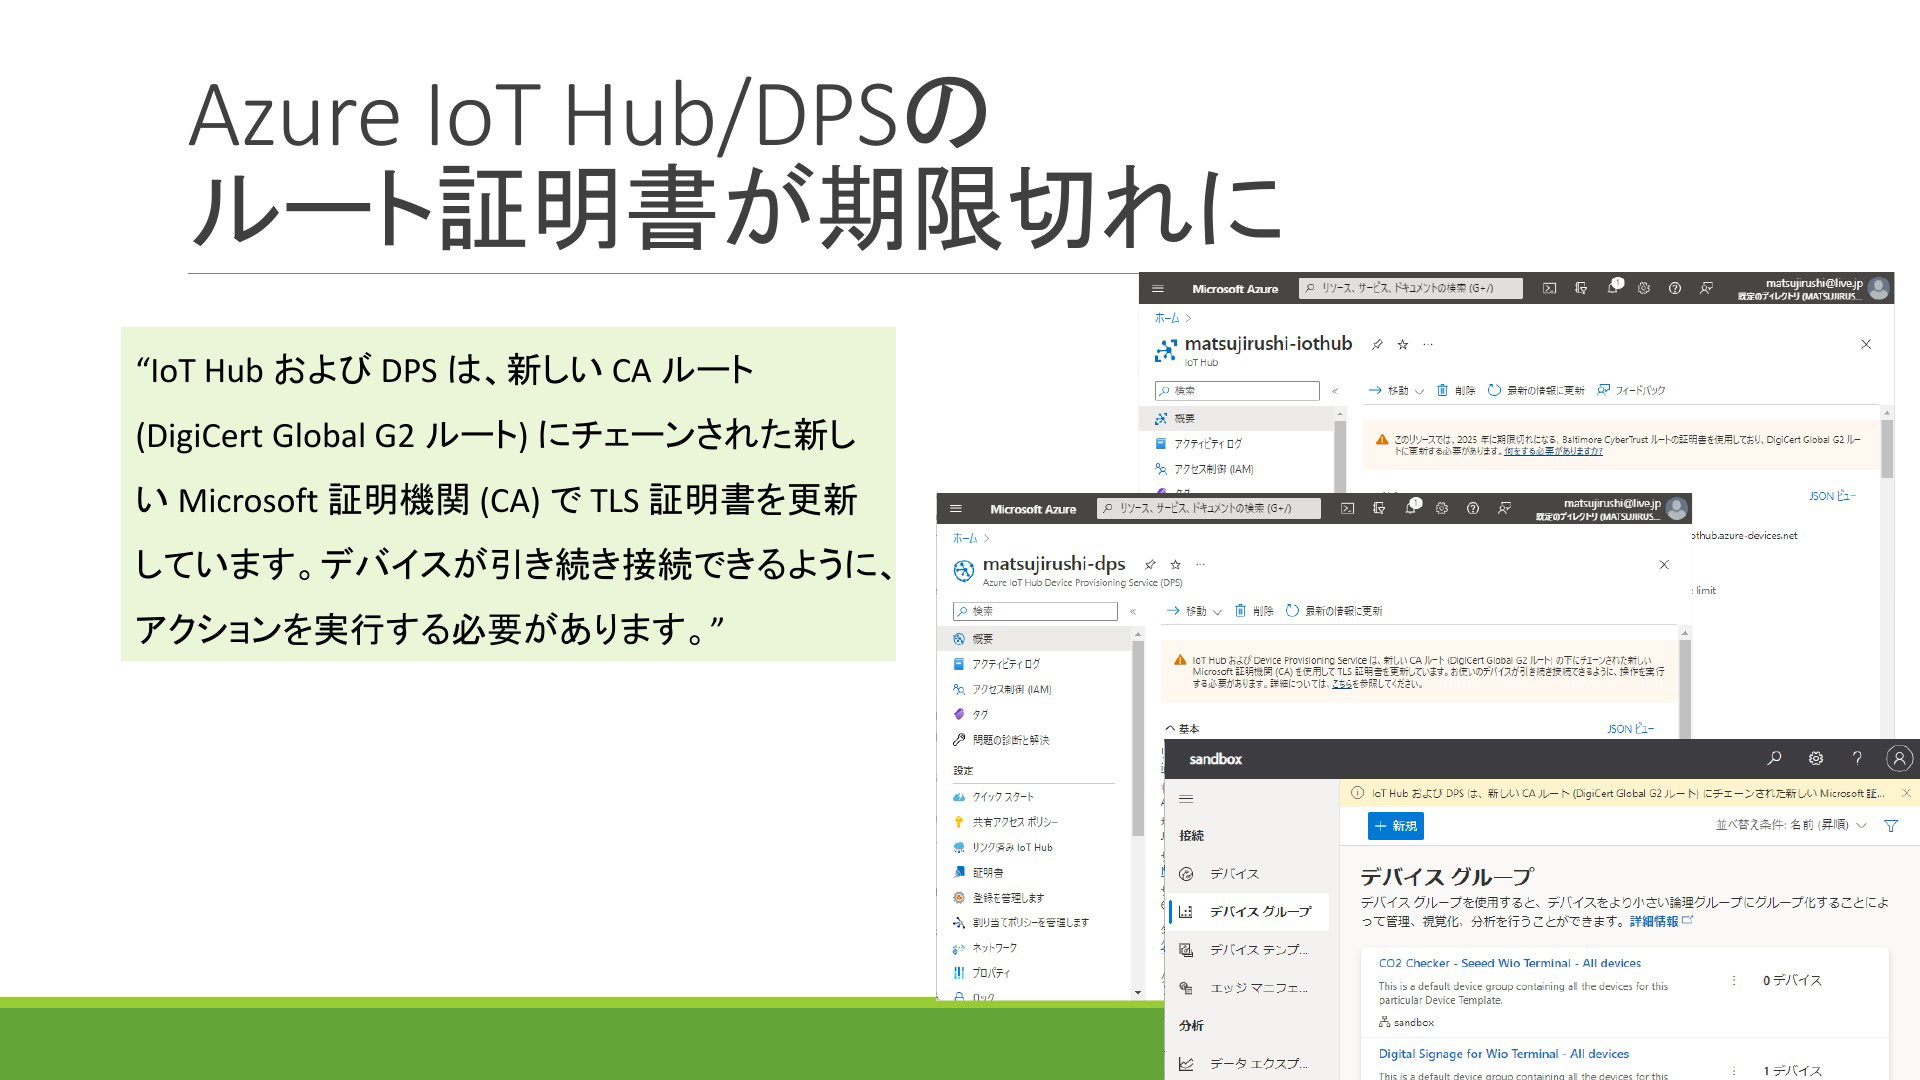The height and width of the screenshot is (1080, 1920).
Task: Click help question mark in iothub Azure header
Action: (1675, 288)
